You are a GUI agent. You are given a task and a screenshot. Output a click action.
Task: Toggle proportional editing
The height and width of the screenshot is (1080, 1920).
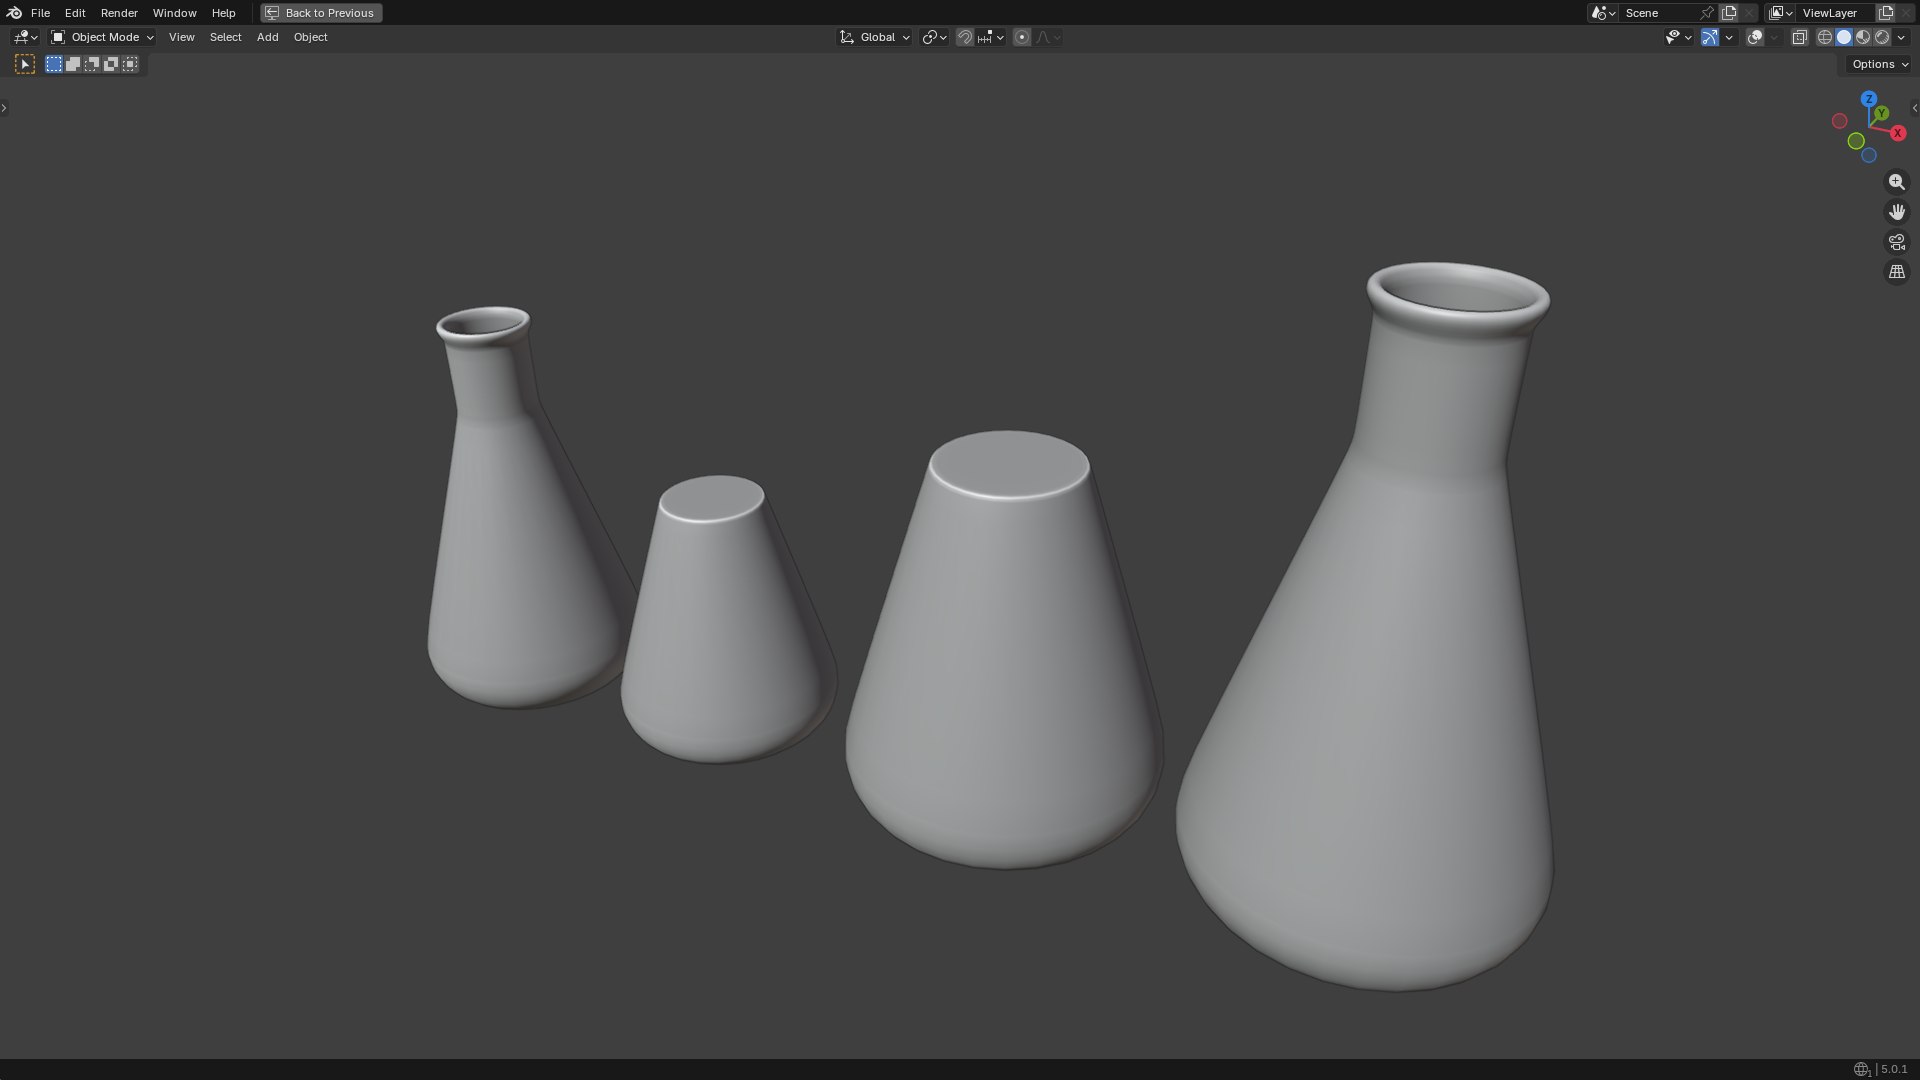point(1021,37)
